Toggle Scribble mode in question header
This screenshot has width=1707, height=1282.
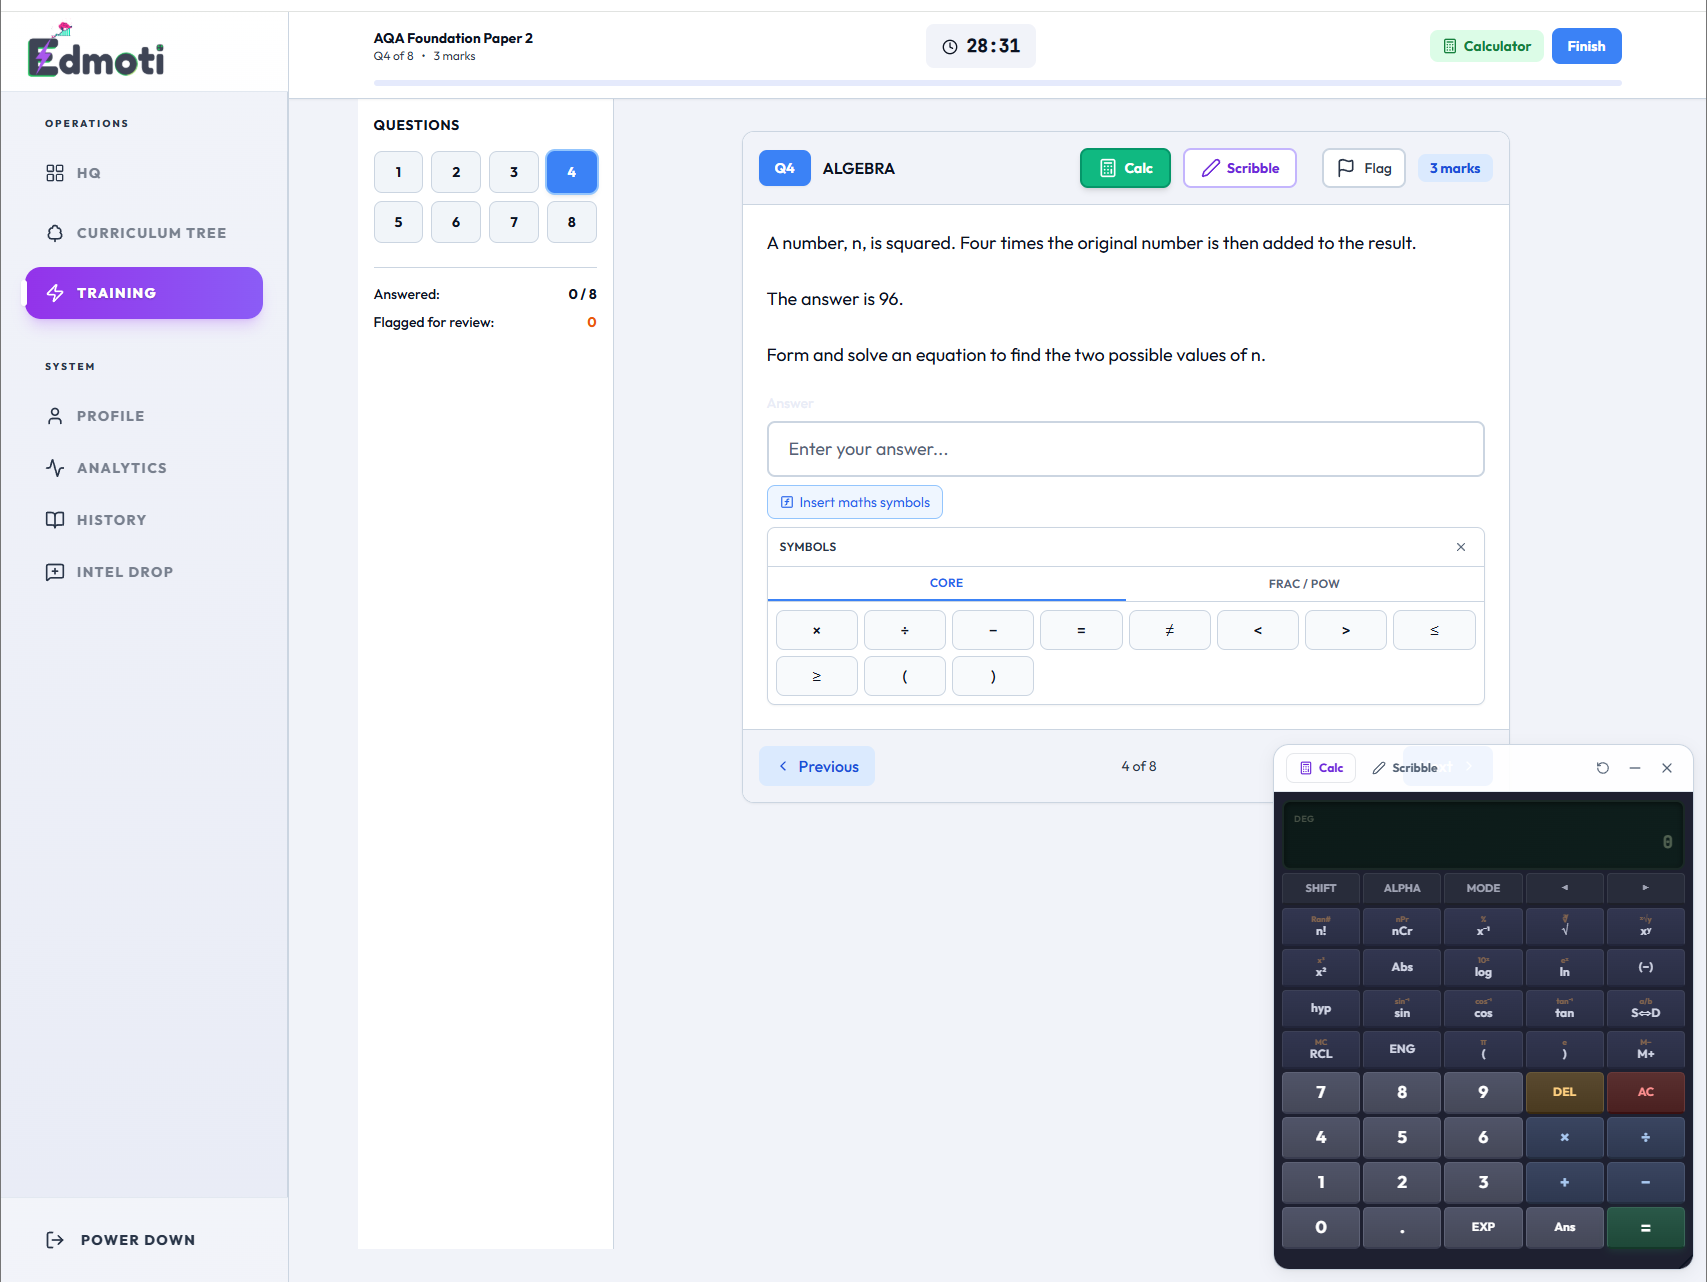pyautogui.click(x=1239, y=168)
